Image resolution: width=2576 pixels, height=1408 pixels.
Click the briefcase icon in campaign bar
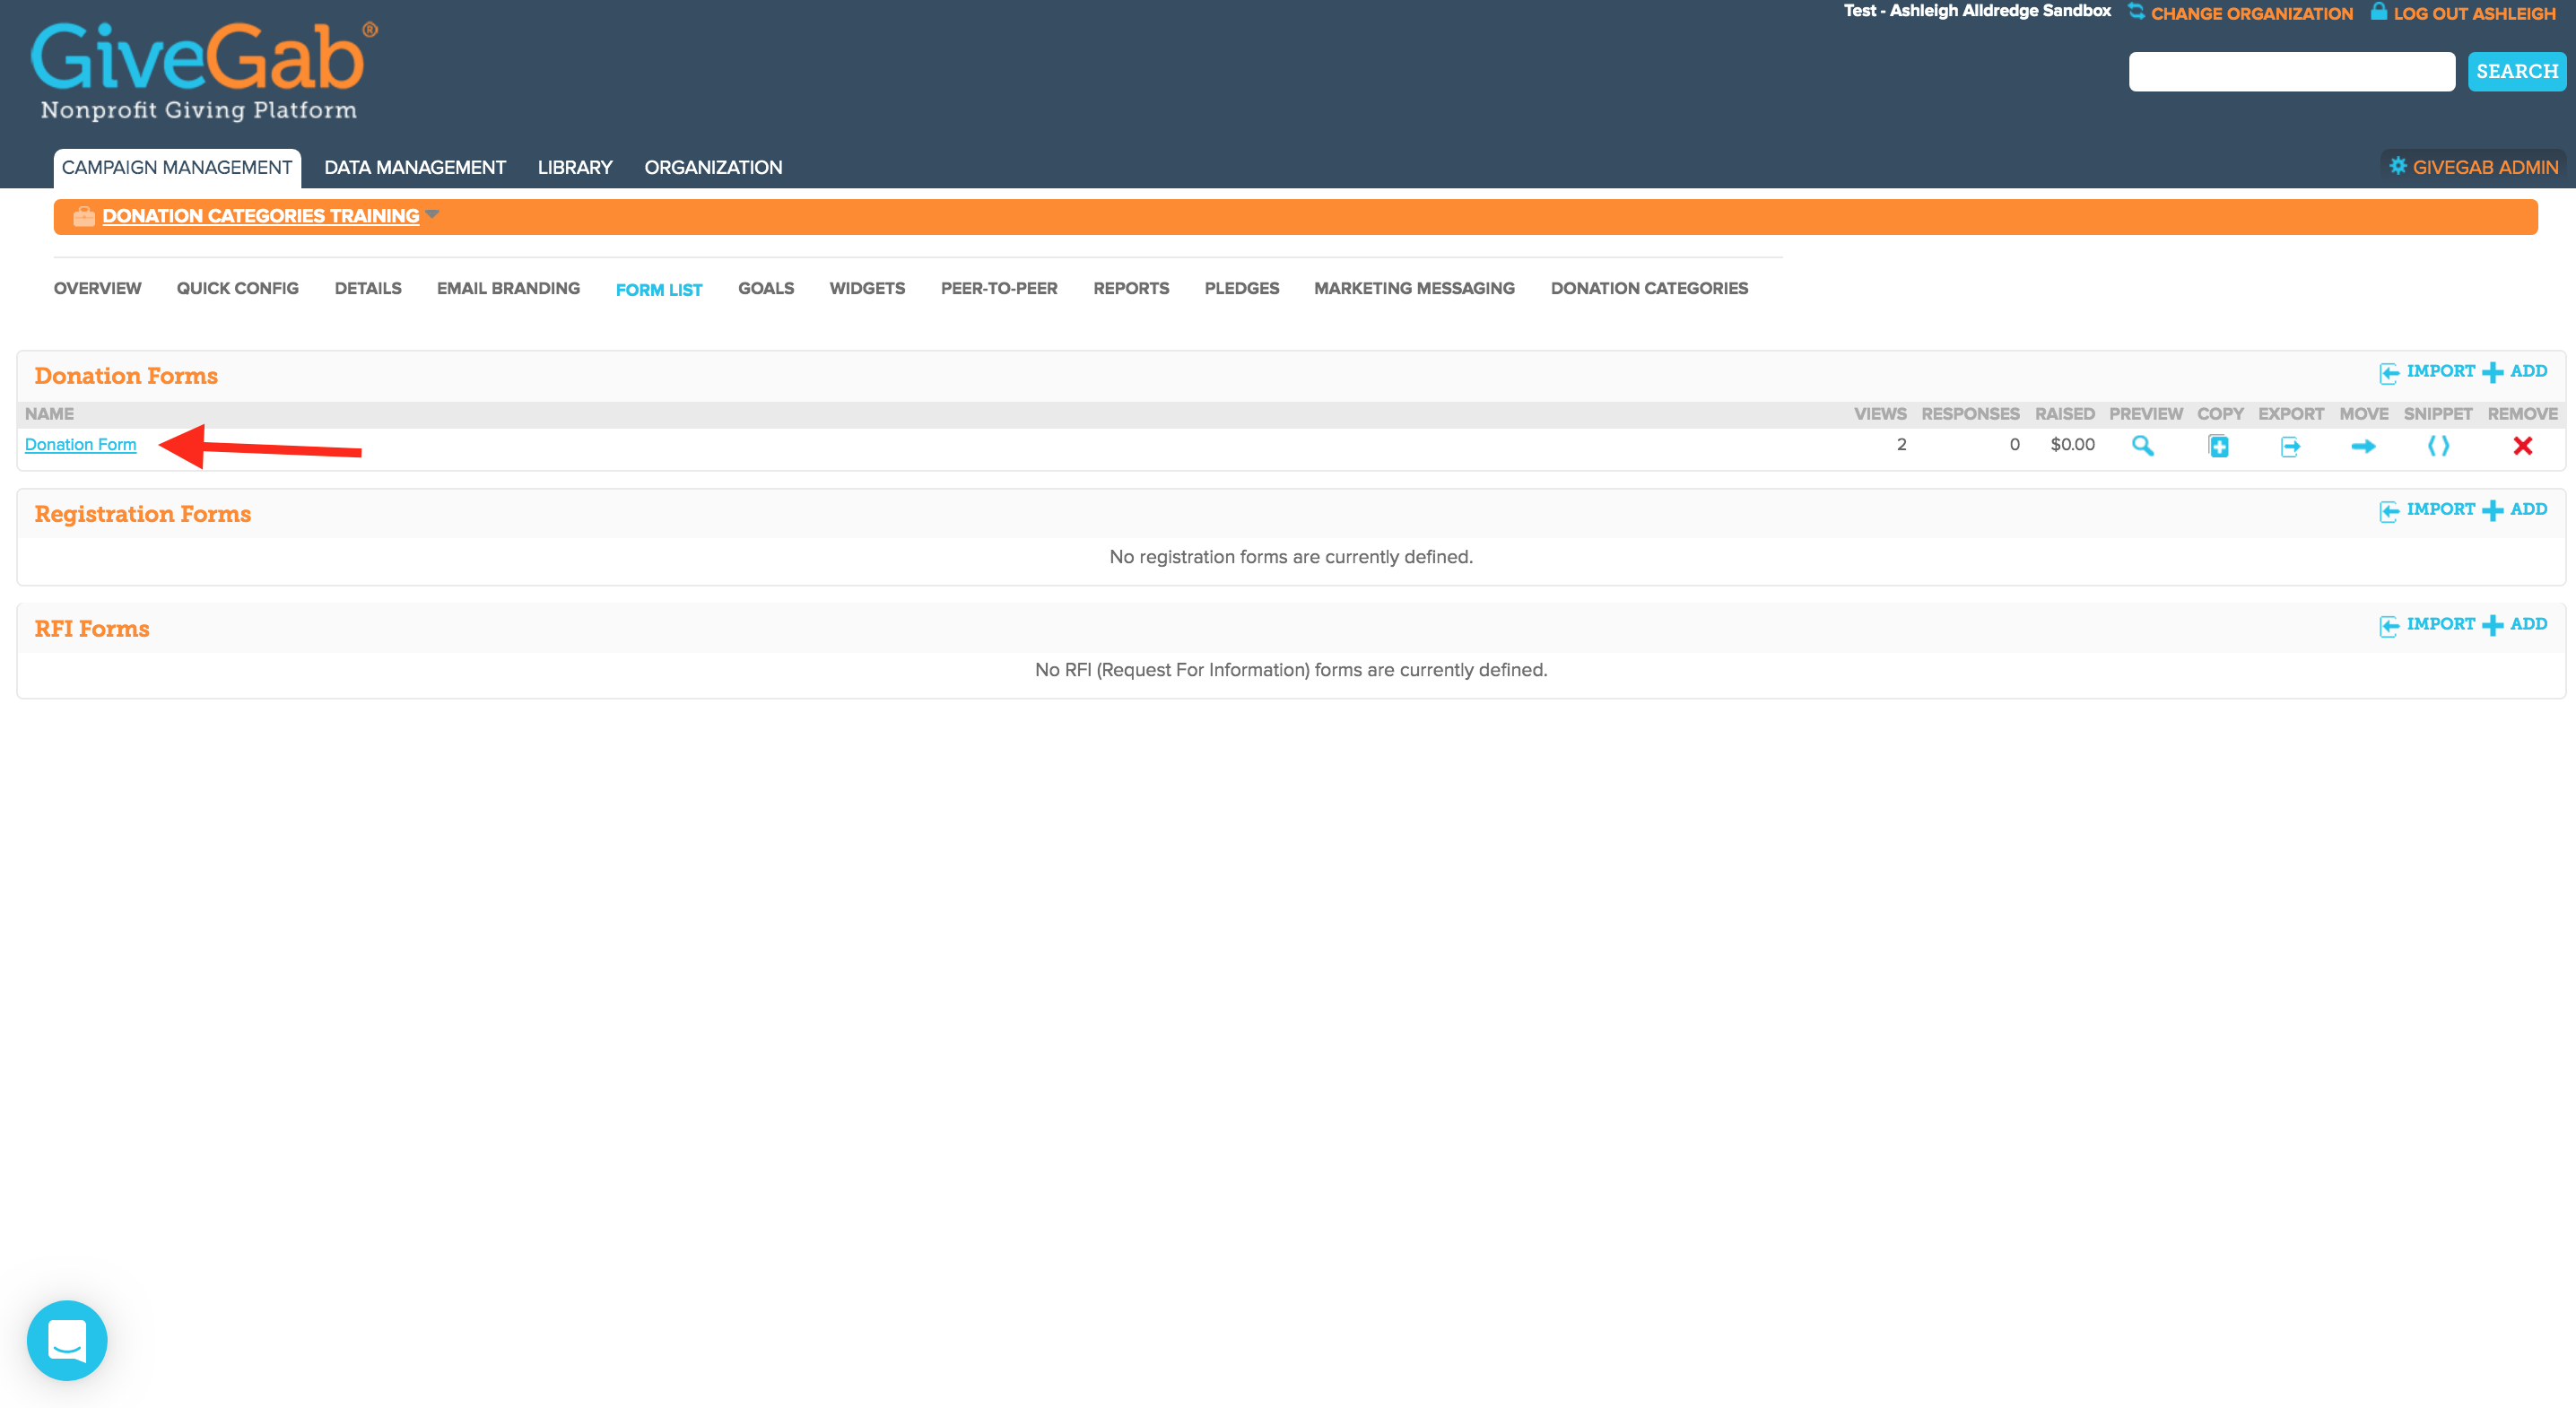pos(84,216)
